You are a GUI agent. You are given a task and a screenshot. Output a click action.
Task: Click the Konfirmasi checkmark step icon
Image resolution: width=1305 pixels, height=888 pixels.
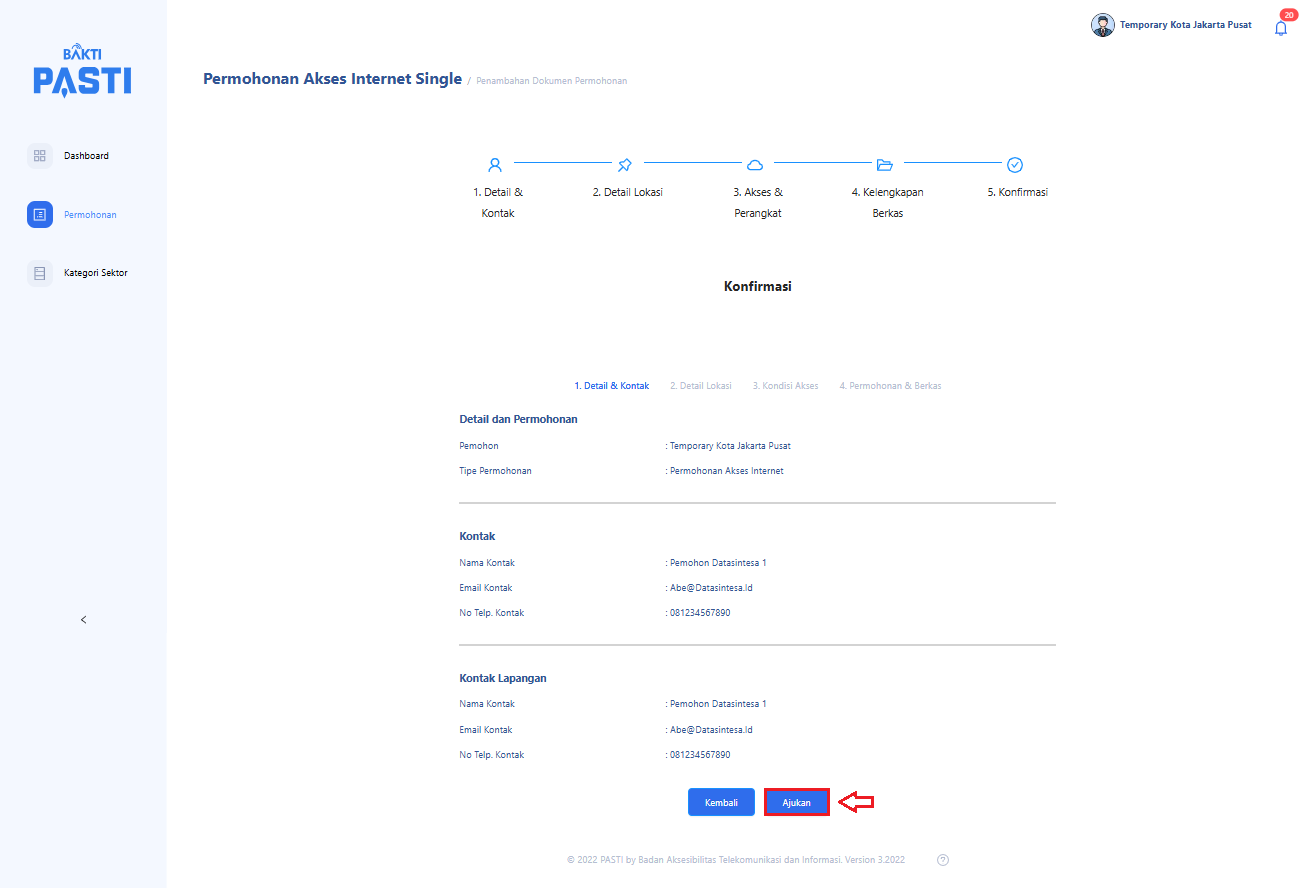click(1015, 164)
